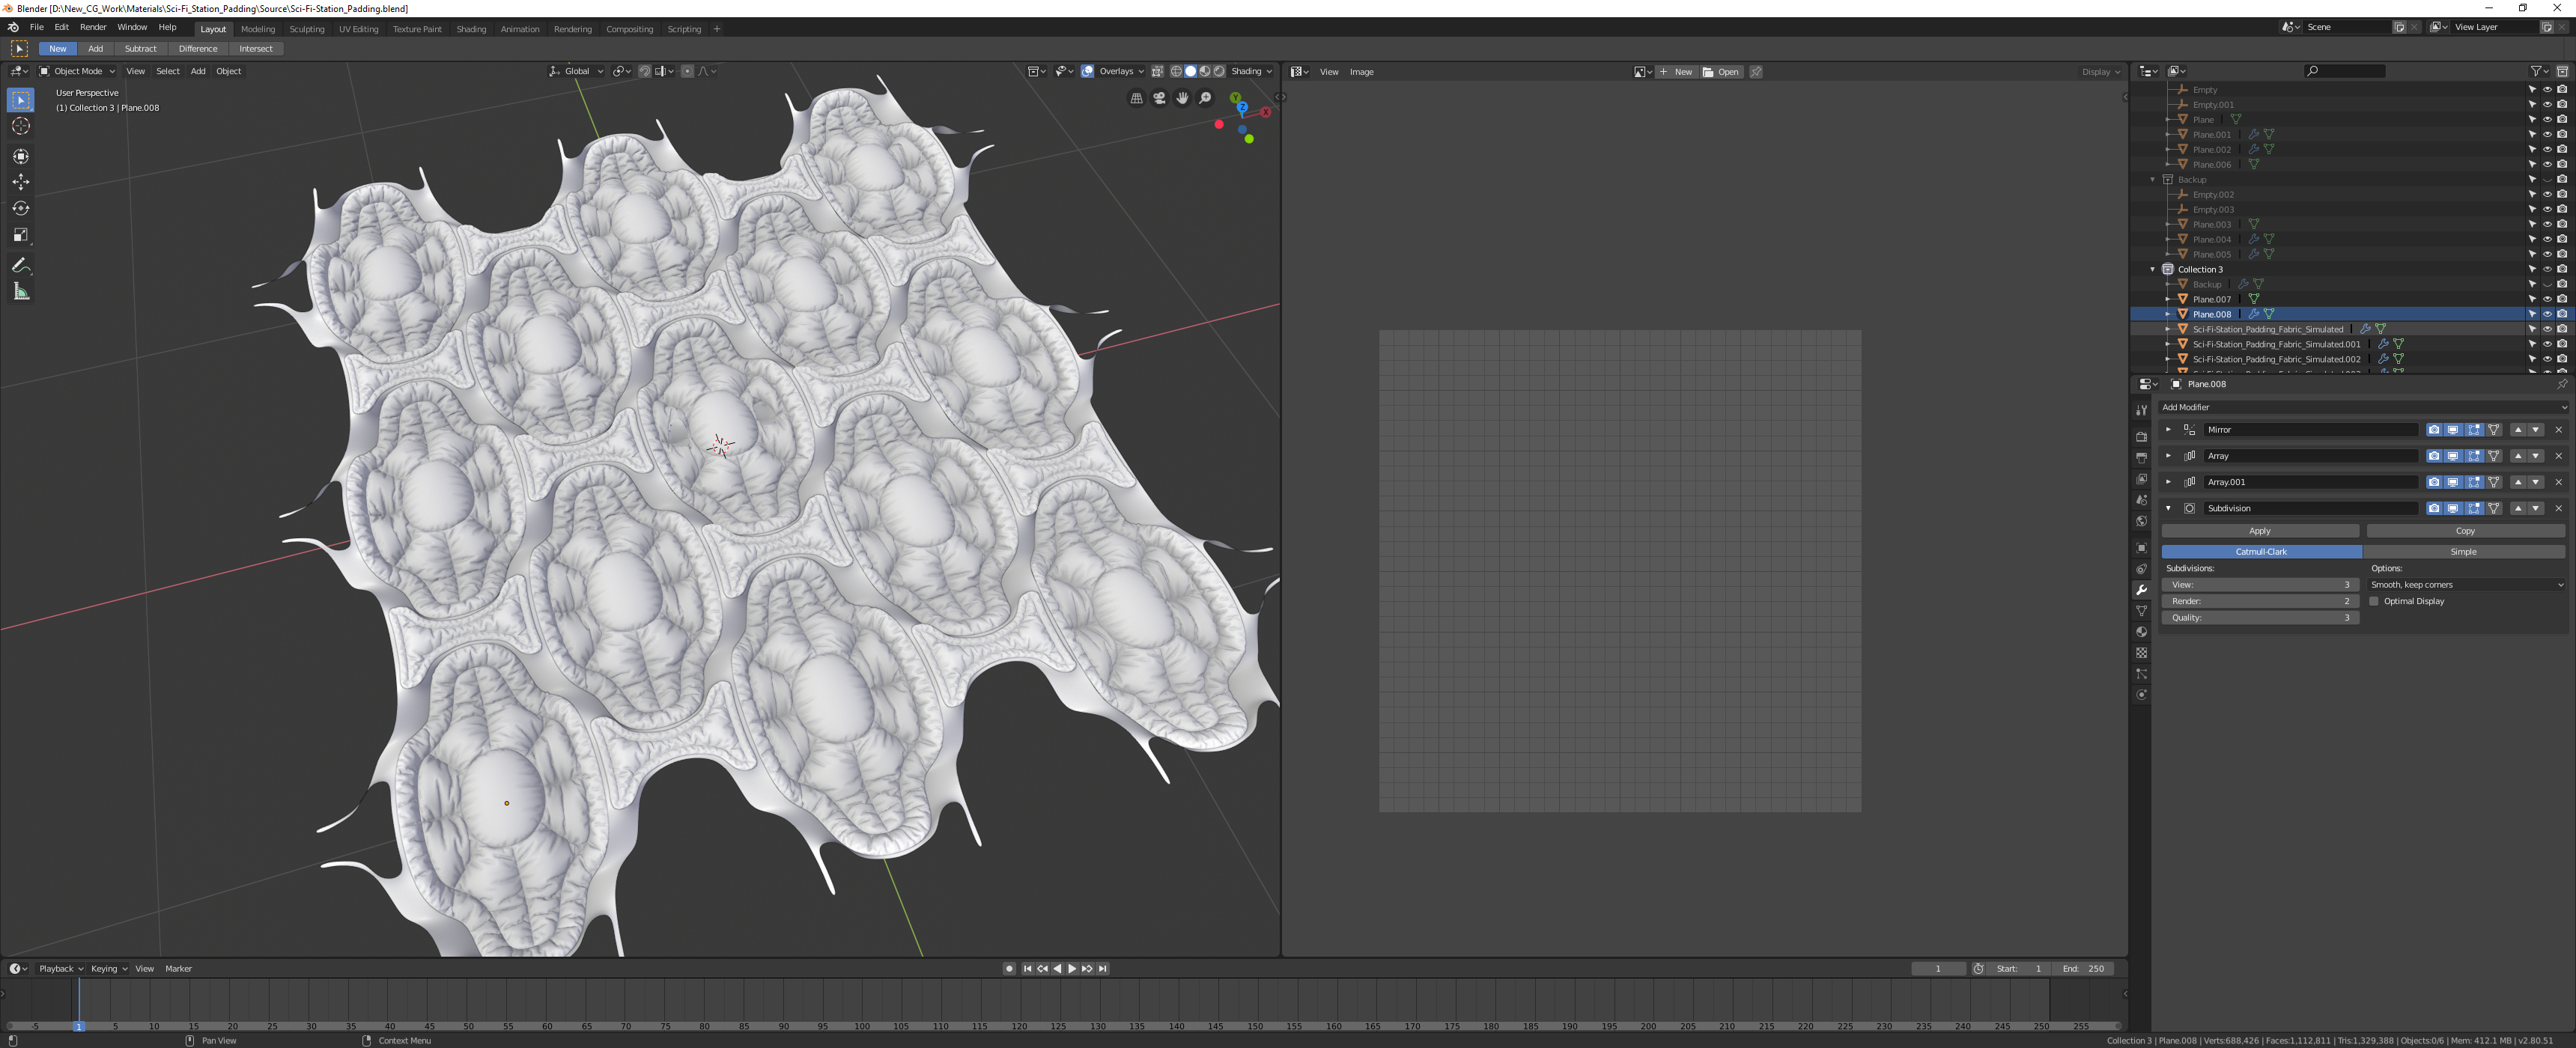Select the Rotate tool in viewport toolbar
Viewport: 2576px width, 1048px height.
(x=20, y=208)
